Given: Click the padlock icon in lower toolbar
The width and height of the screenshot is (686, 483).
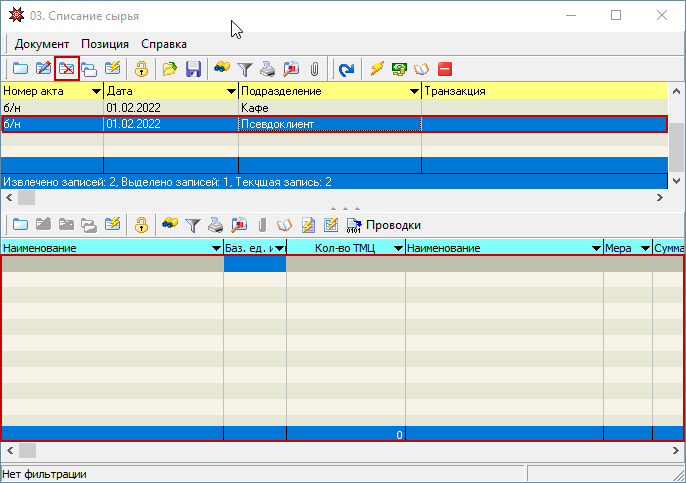Looking at the screenshot, I should point(141,225).
